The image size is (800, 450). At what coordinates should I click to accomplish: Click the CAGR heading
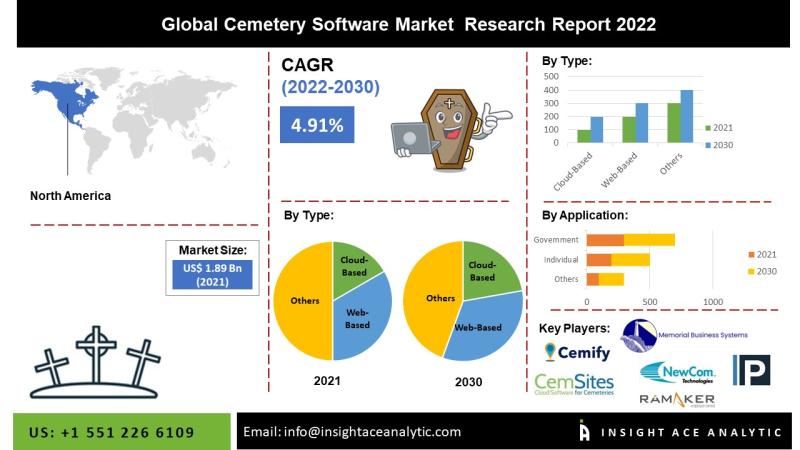click(x=308, y=65)
